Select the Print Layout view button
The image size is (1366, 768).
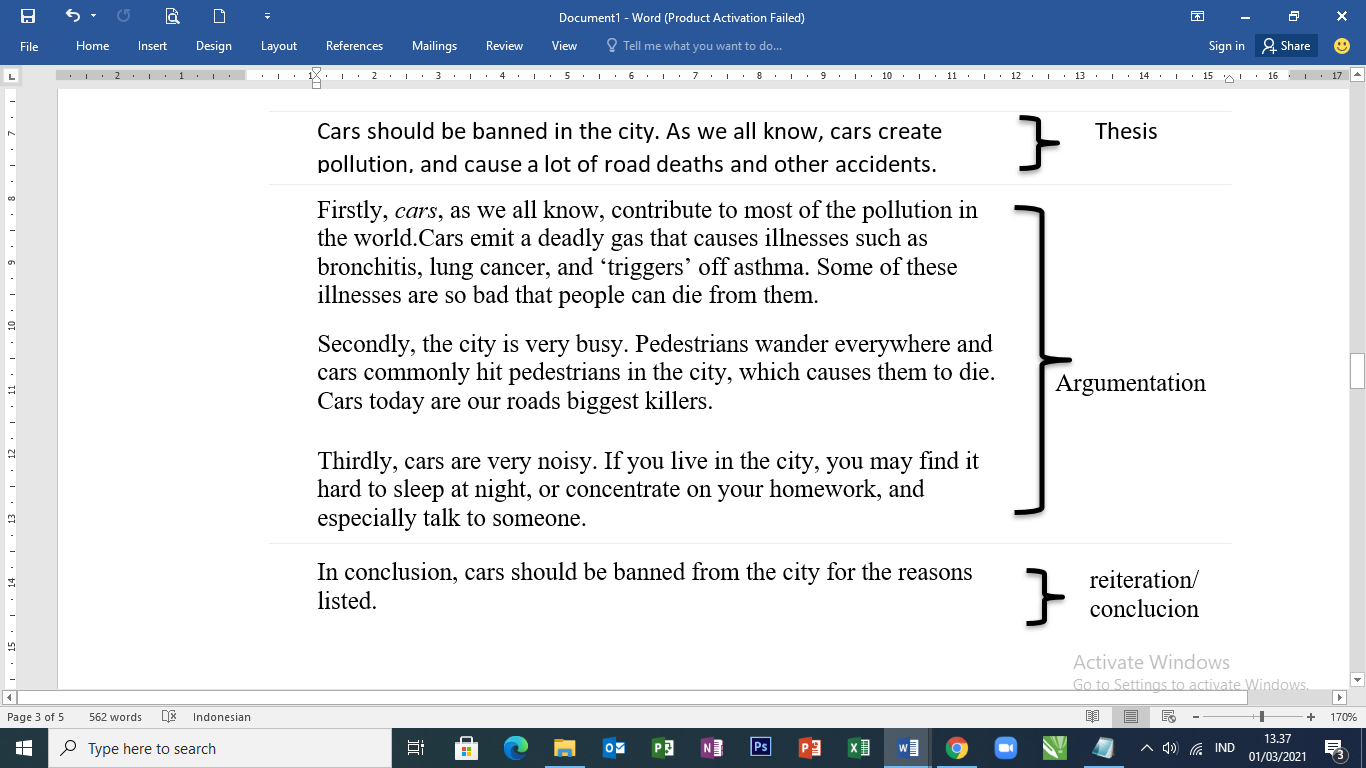click(1131, 717)
